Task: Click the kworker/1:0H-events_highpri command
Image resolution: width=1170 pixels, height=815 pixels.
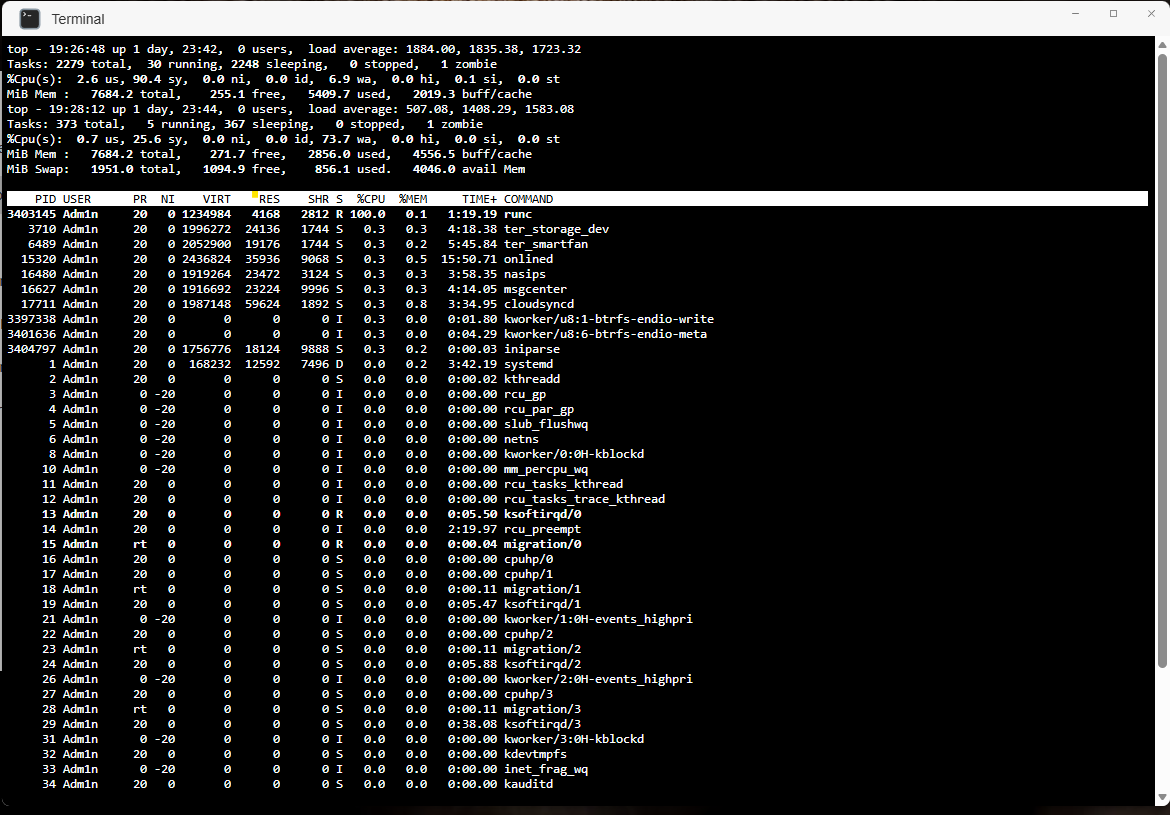Action: click(598, 619)
